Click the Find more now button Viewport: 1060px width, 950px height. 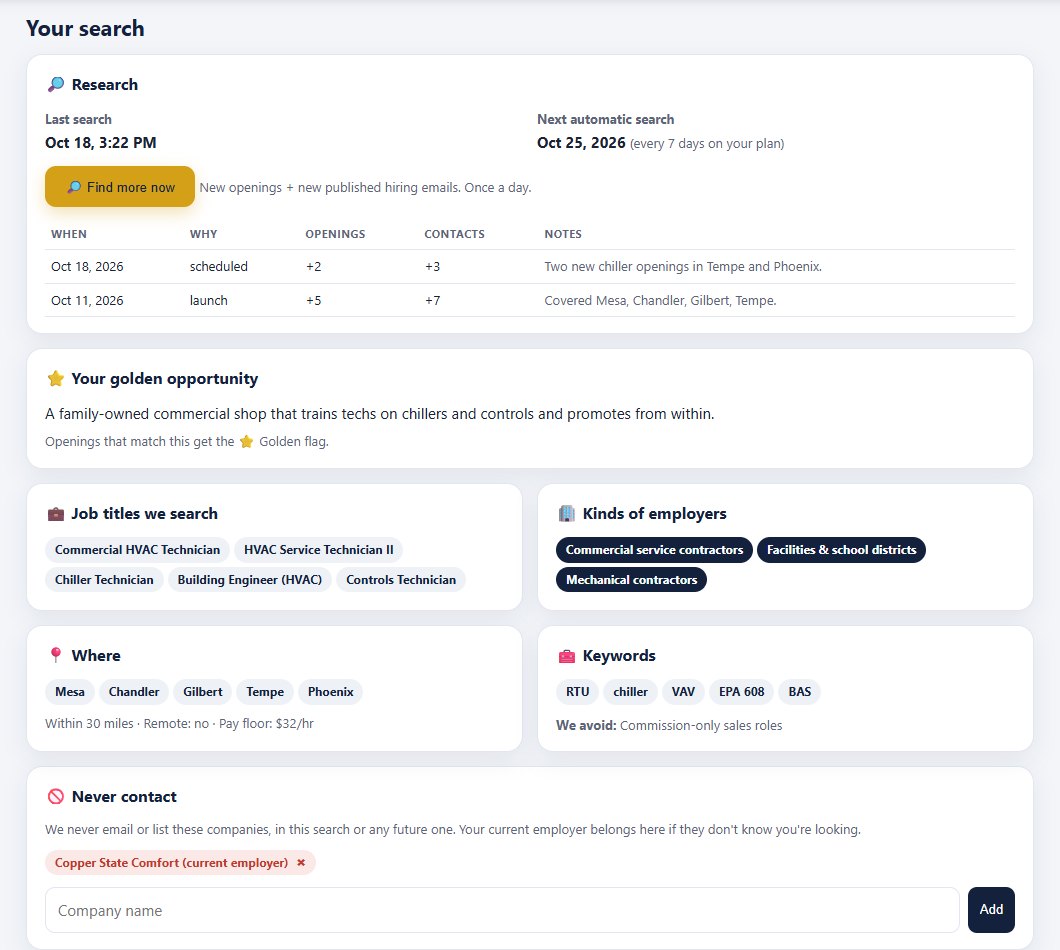coord(120,187)
